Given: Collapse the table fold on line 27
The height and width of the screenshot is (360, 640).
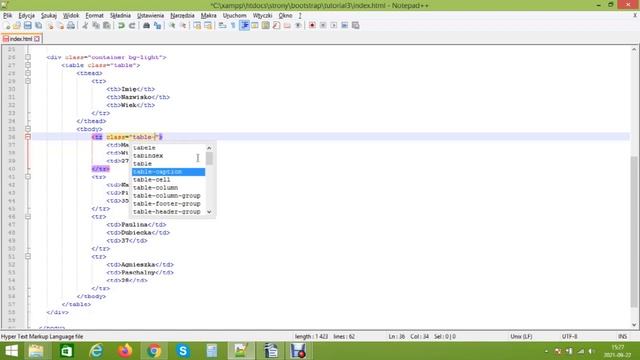Looking at the screenshot, I should coord(28,65).
